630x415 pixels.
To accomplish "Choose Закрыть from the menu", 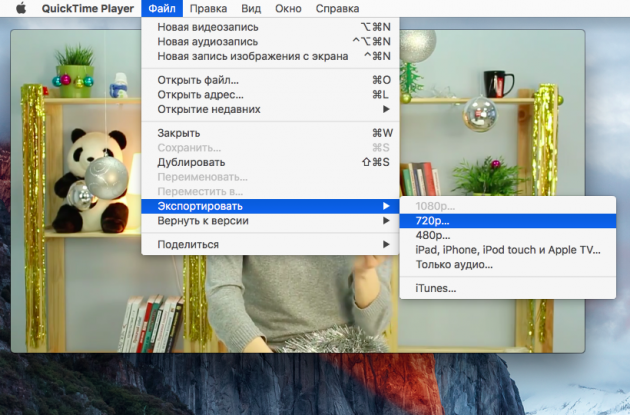I will (x=270, y=133).
